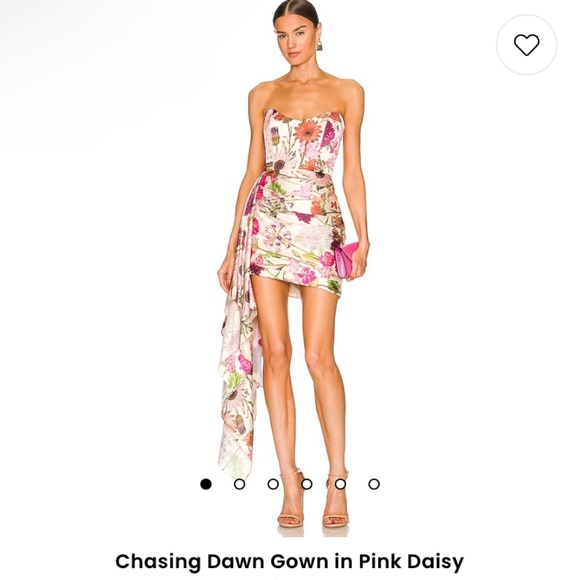Select the last carousel dot

click(x=374, y=484)
